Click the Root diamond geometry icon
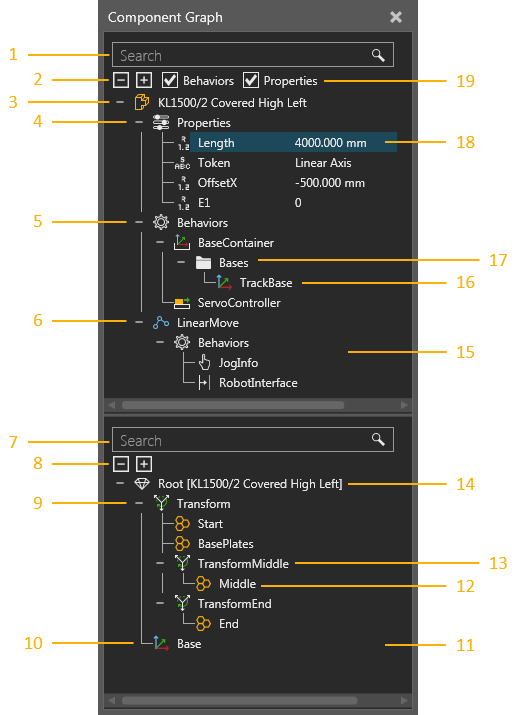Viewport: 516px width, 715px height. (x=142, y=484)
